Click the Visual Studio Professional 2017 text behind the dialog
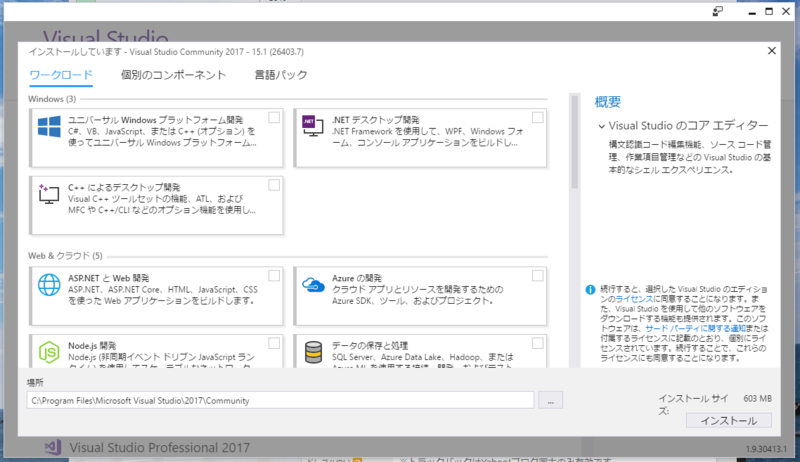The height and width of the screenshot is (462, 800). click(x=160, y=448)
